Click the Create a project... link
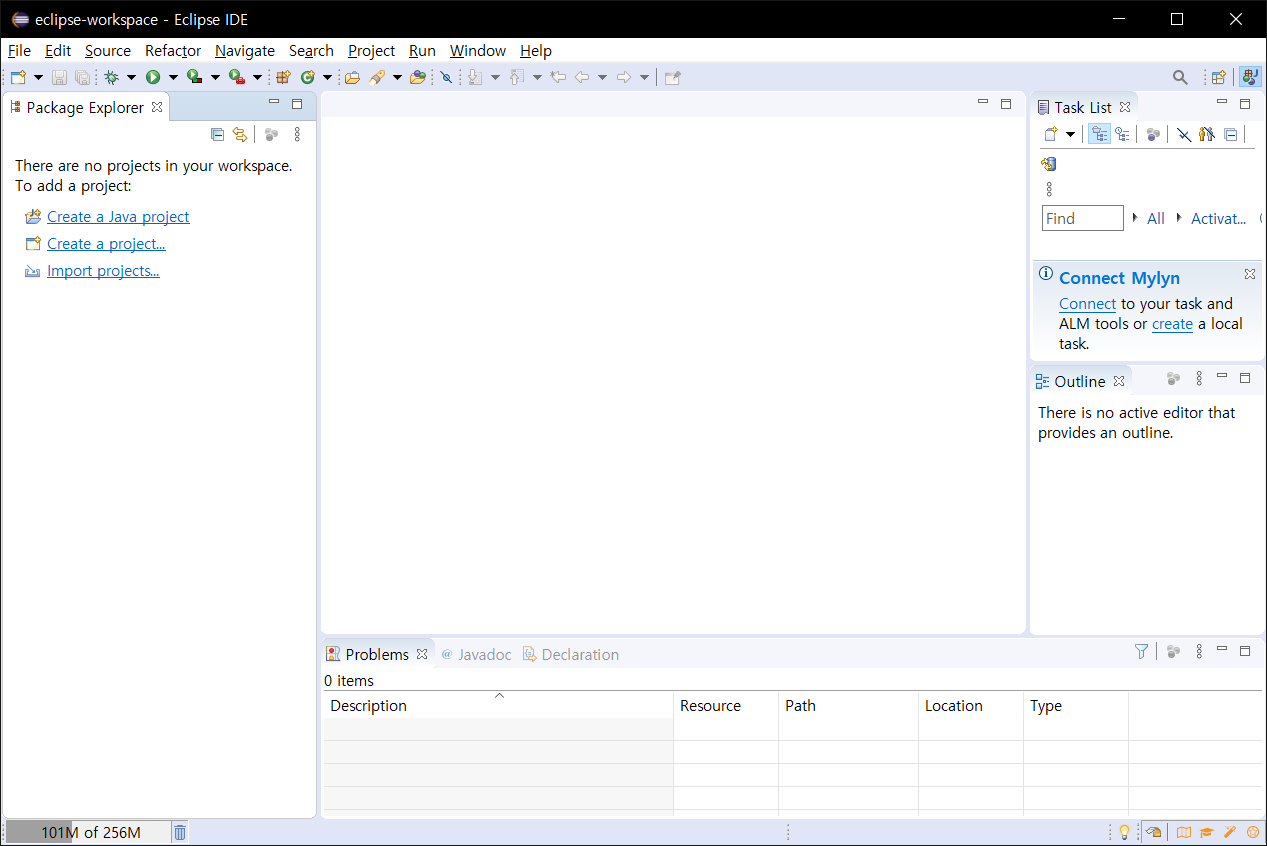Image resolution: width=1267 pixels, height=846 pixels. (x=106, y=243)
